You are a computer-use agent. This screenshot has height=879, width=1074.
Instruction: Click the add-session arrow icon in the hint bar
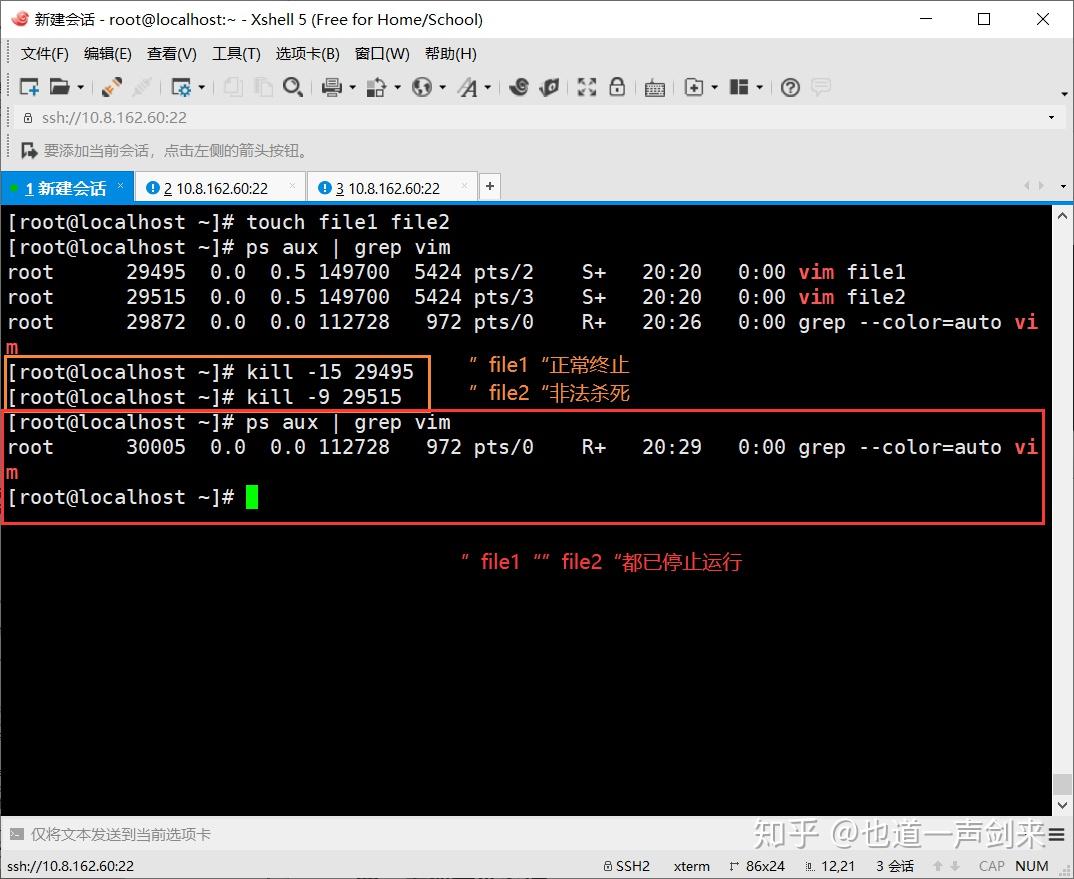[29, 150]
